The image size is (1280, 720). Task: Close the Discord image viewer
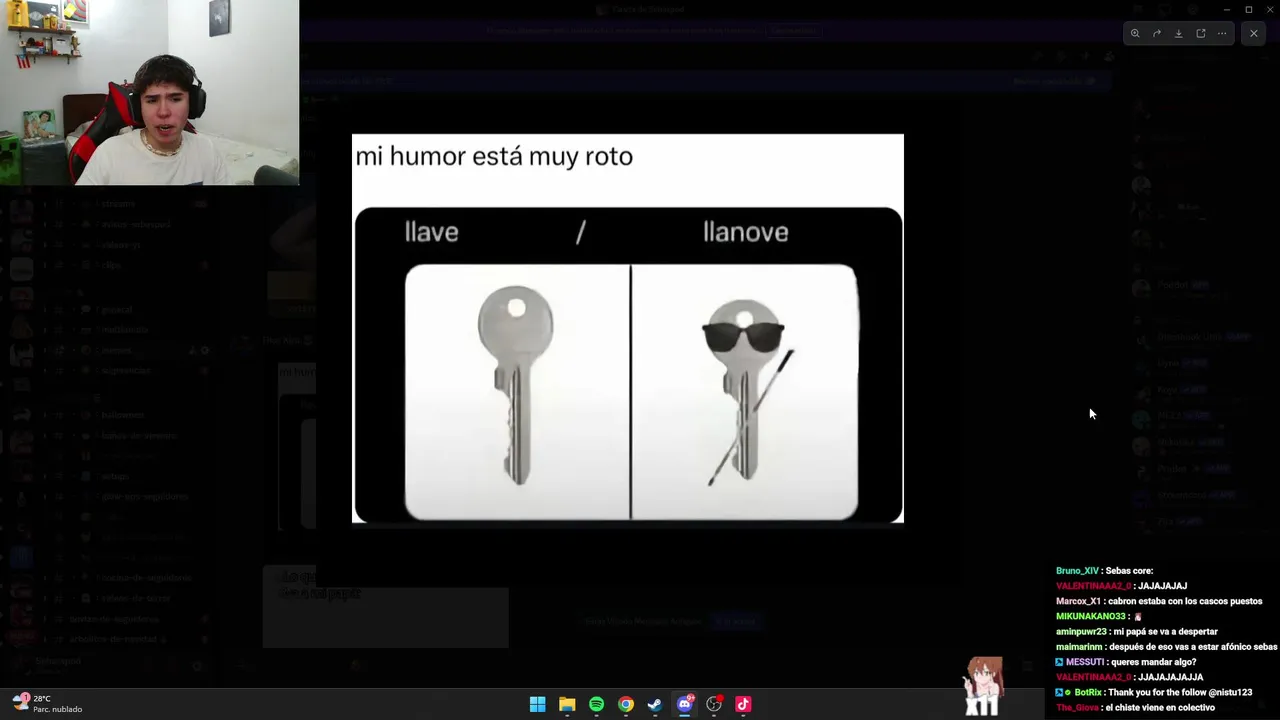(1254, 33)
